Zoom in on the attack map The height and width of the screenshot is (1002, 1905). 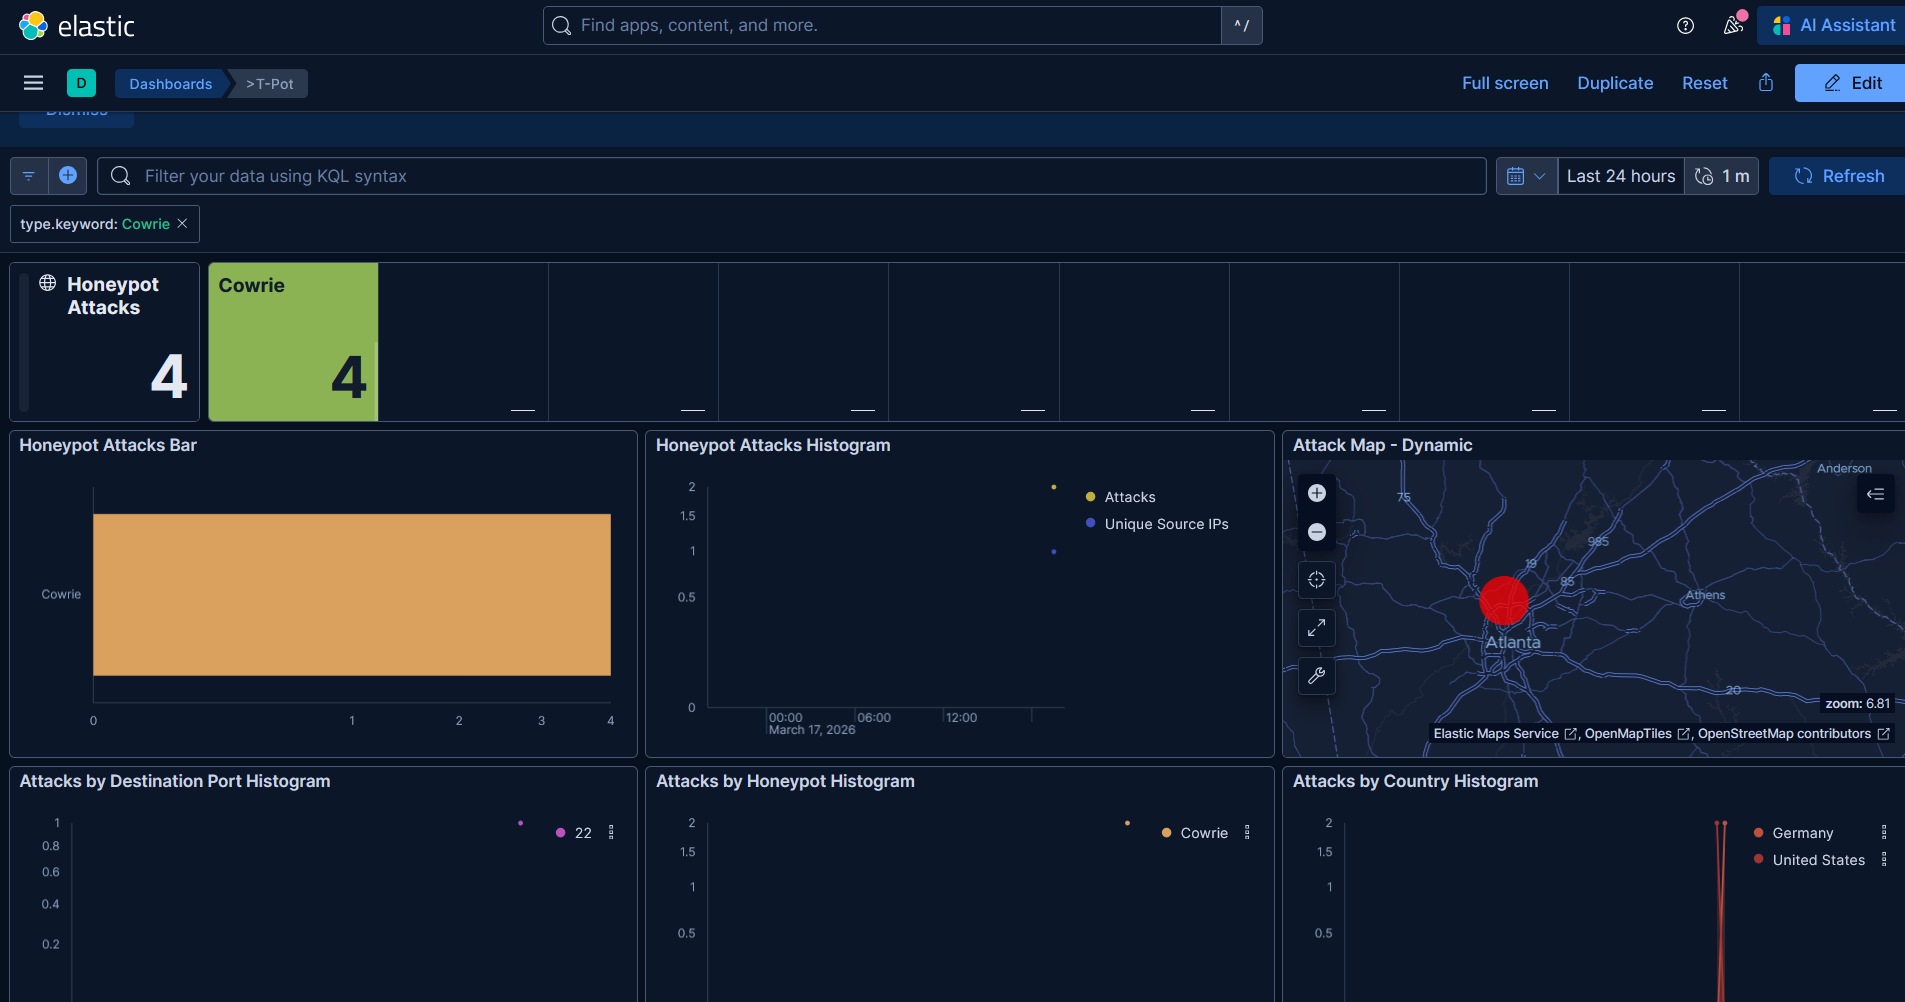tap(1316, 493)
